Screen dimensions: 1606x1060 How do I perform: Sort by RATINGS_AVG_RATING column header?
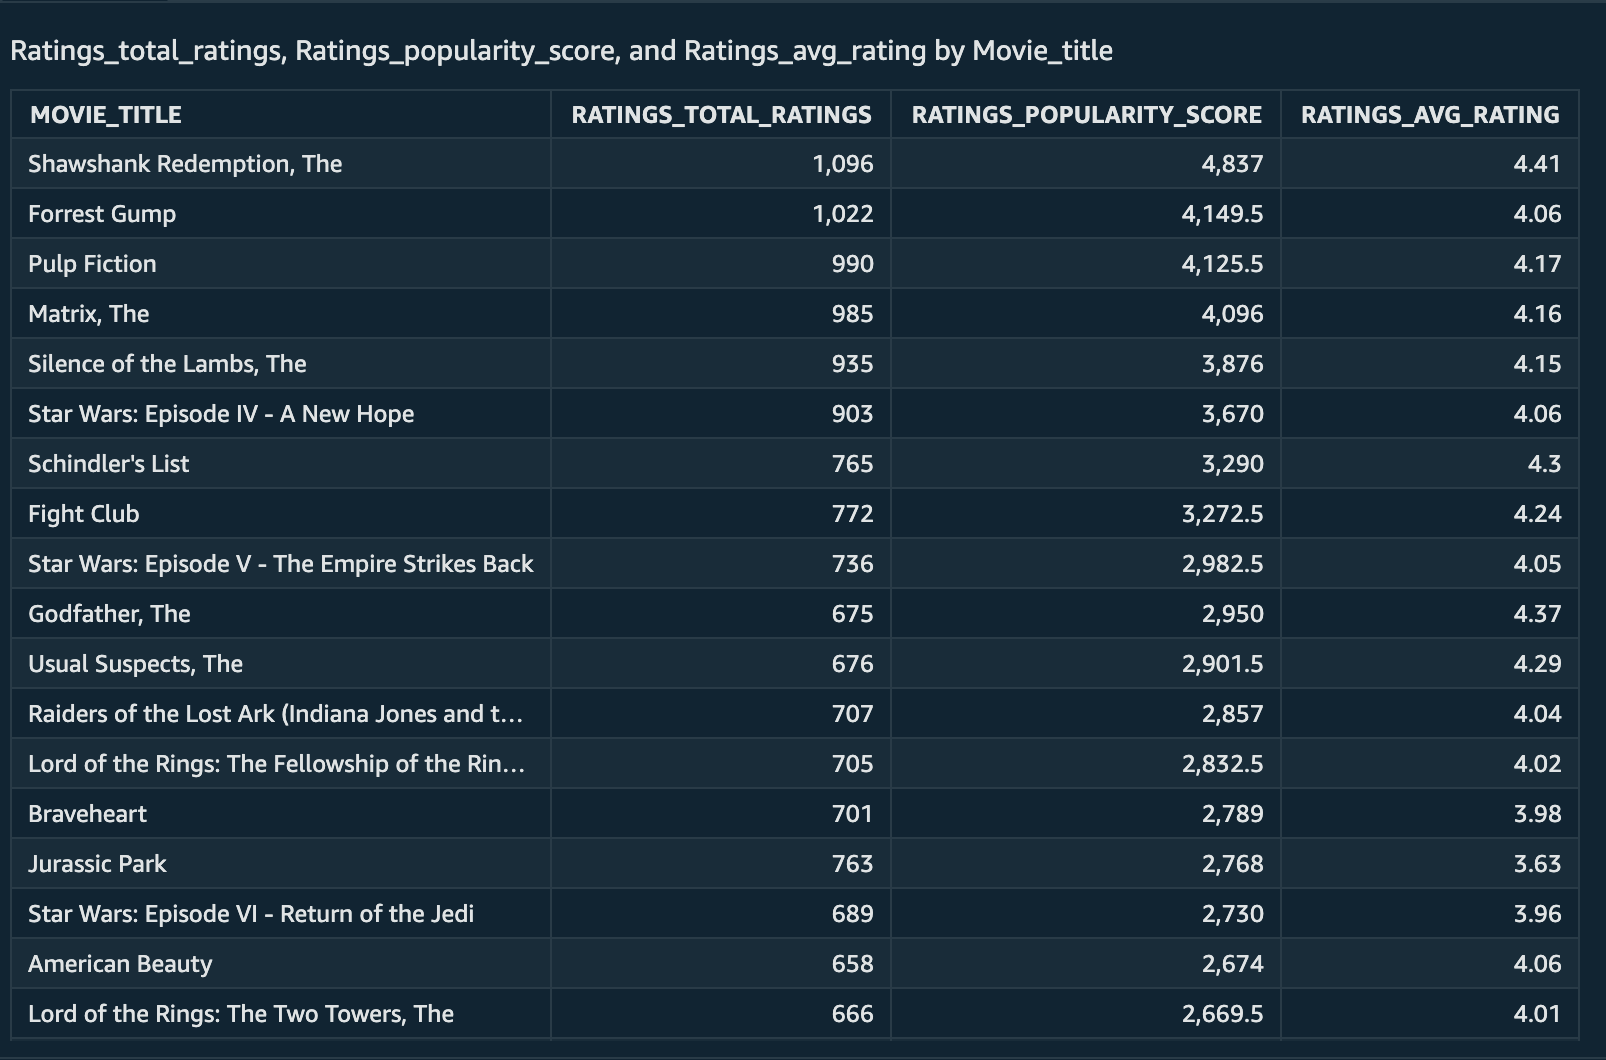[x=1429, y=115]
